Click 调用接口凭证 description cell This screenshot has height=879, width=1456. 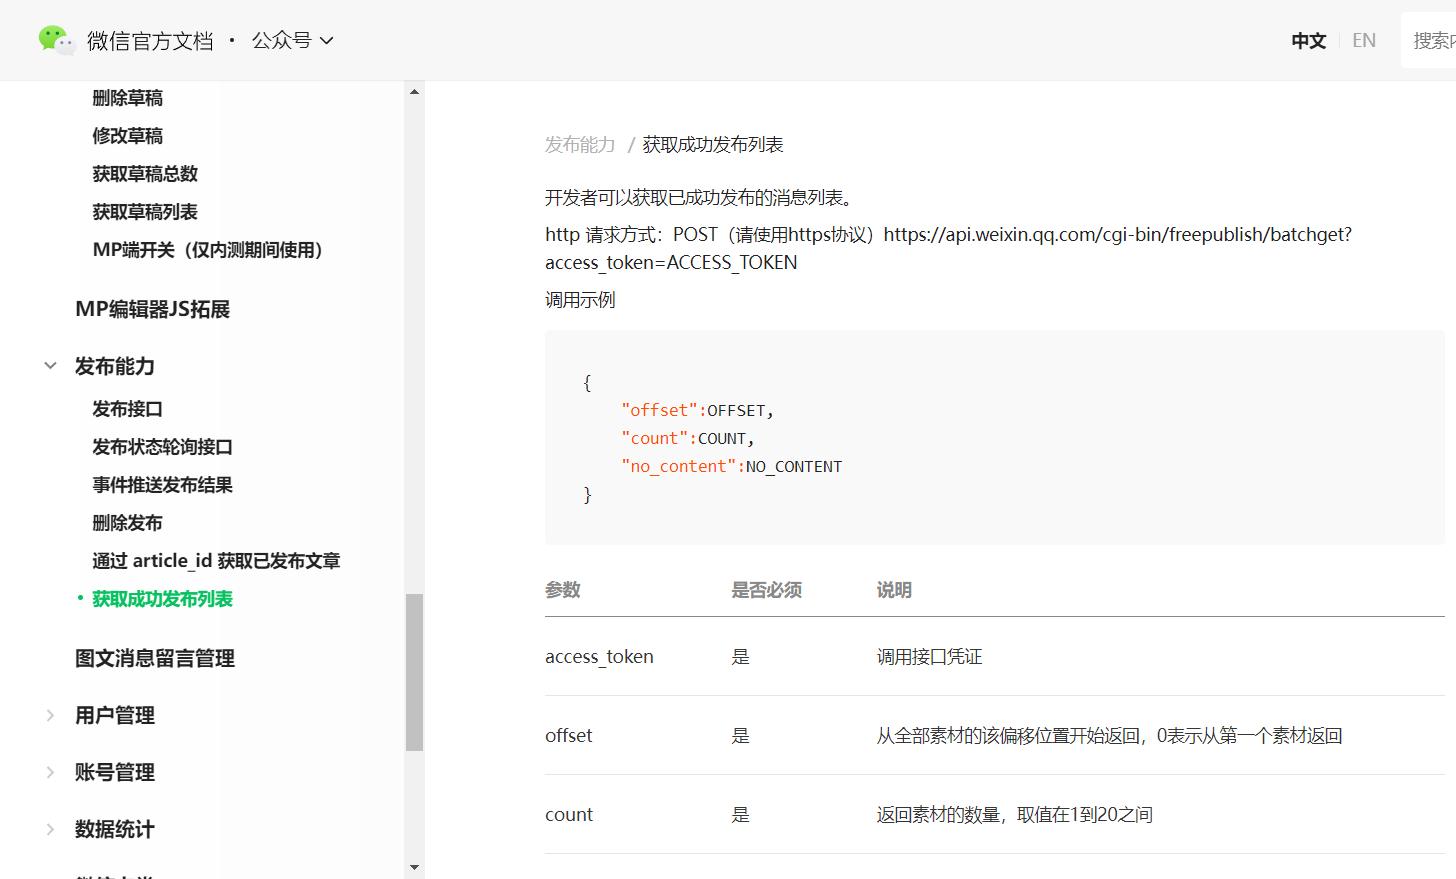pyautogui.click(x=929, y=657)
